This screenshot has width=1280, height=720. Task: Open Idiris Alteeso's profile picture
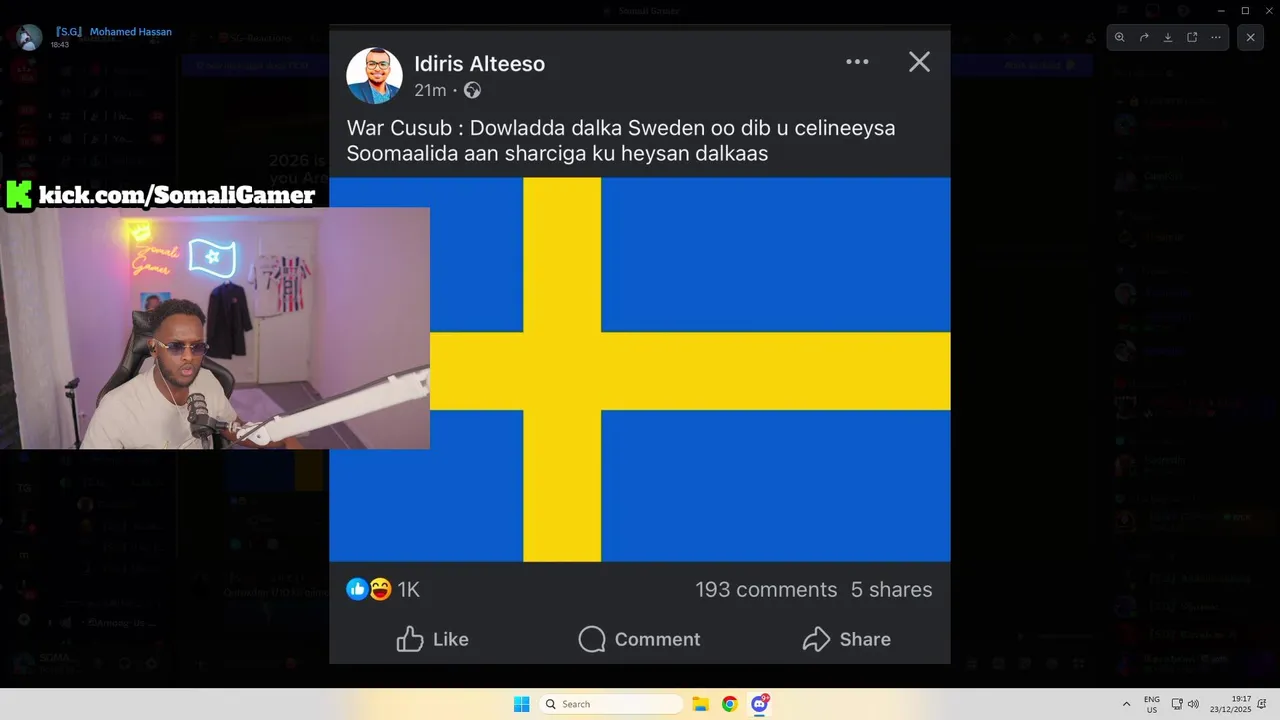coord(374,75)
